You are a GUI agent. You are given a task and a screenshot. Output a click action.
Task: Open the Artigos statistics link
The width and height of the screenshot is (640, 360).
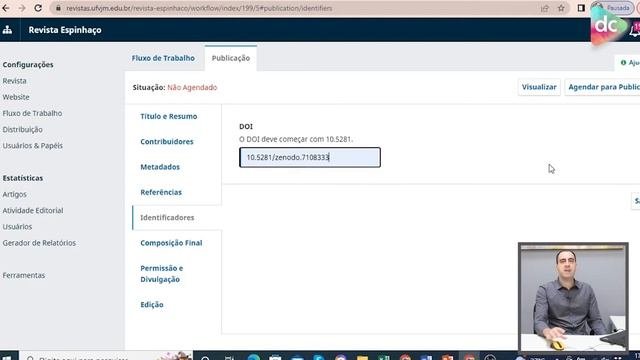[14, 194]
